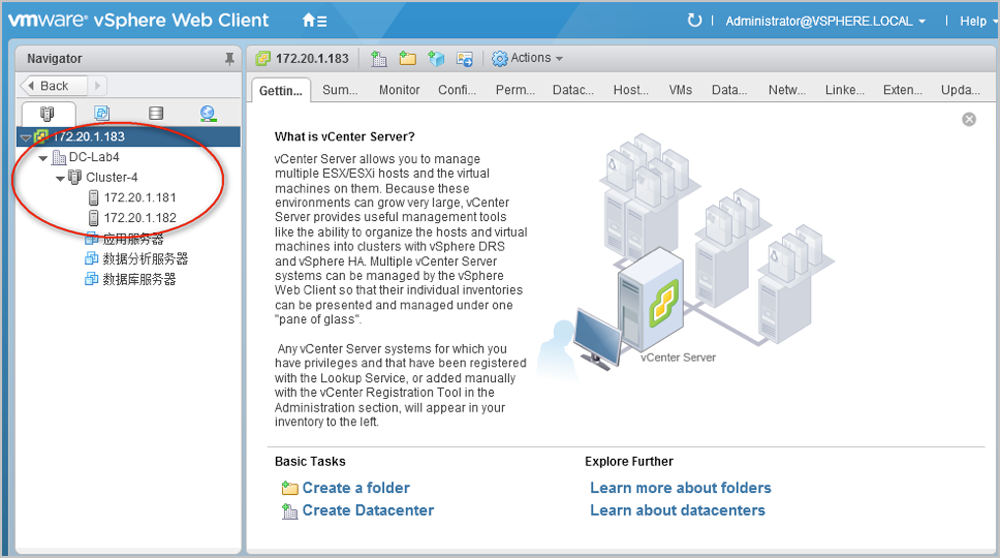Switch to the Monitor tab
1000x558 pixels.
tap(399, 90)
